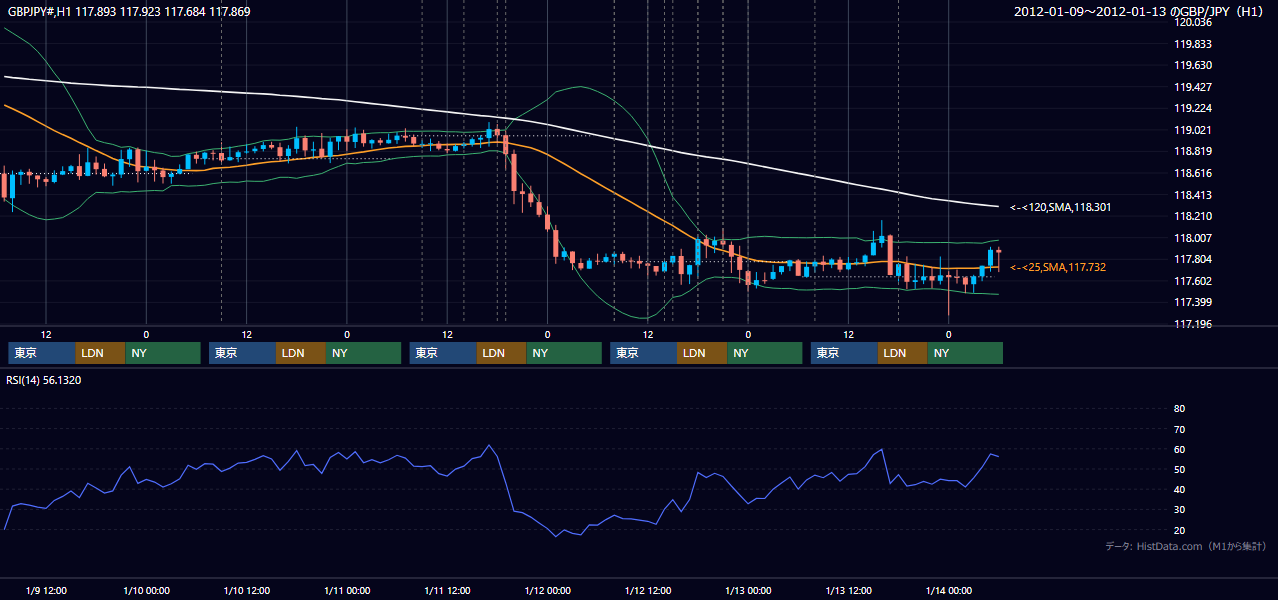
Task: Click RSI scale value 70
Action: (x=1179, y=429)
